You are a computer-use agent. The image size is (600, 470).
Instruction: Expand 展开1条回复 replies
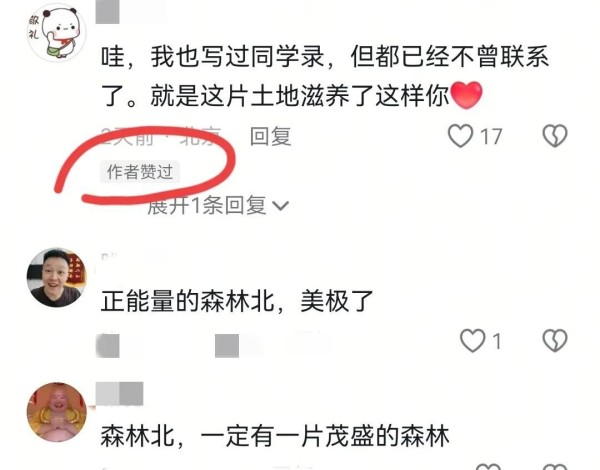coord(218,206)
